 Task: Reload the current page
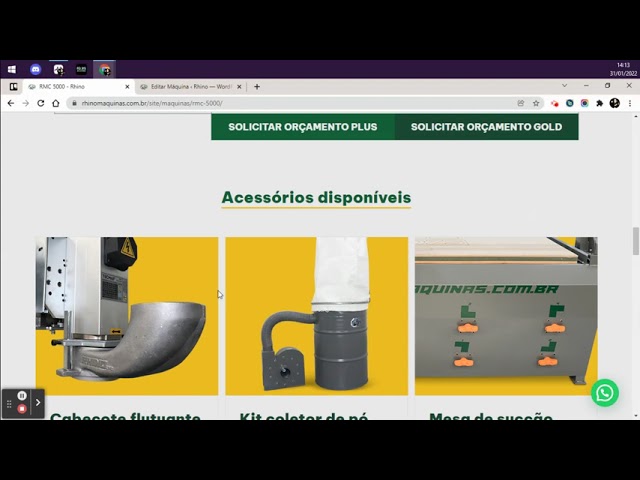pos(41,103)
